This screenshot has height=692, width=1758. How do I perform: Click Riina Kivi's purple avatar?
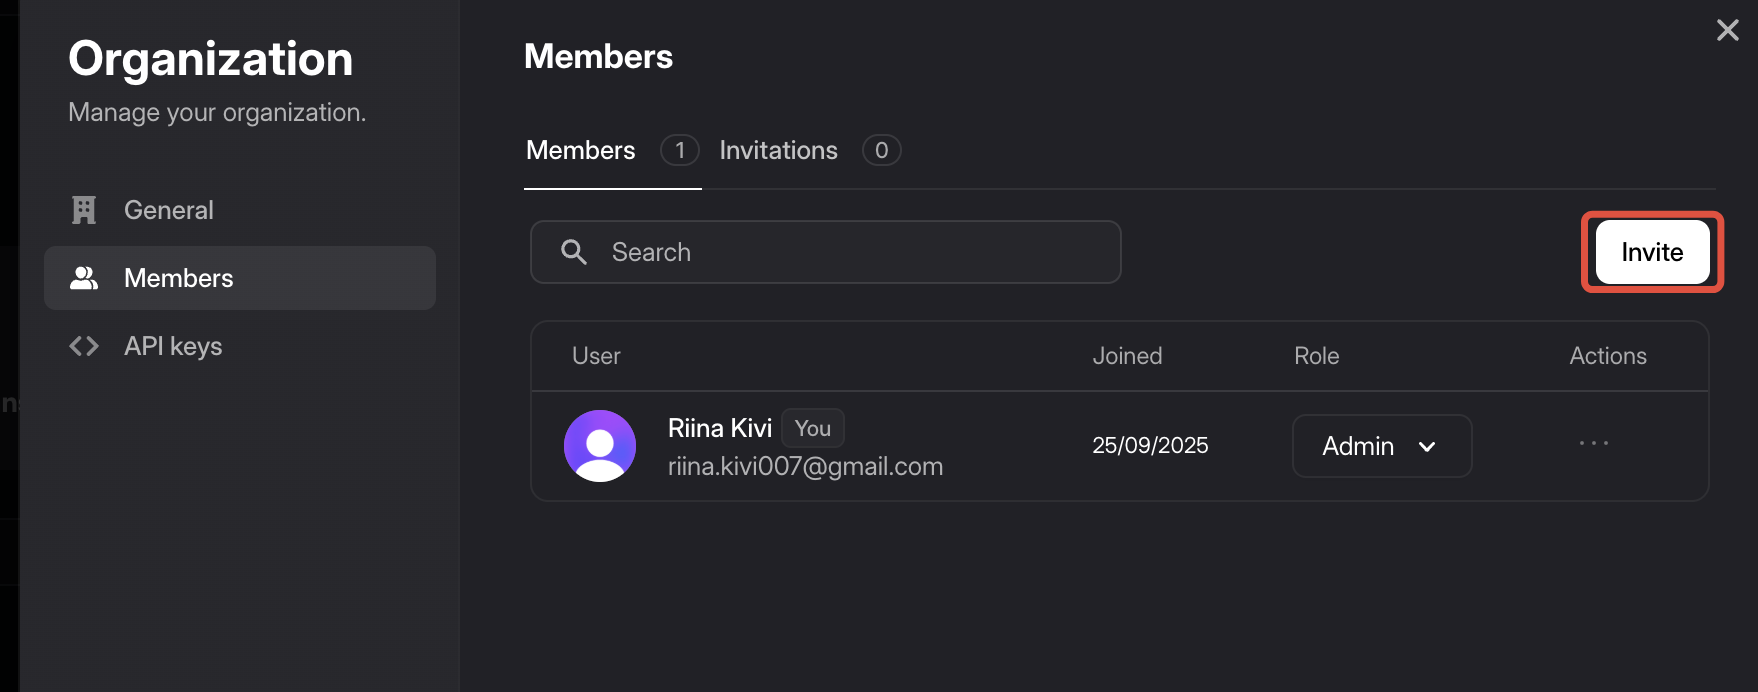pos(600,446)
